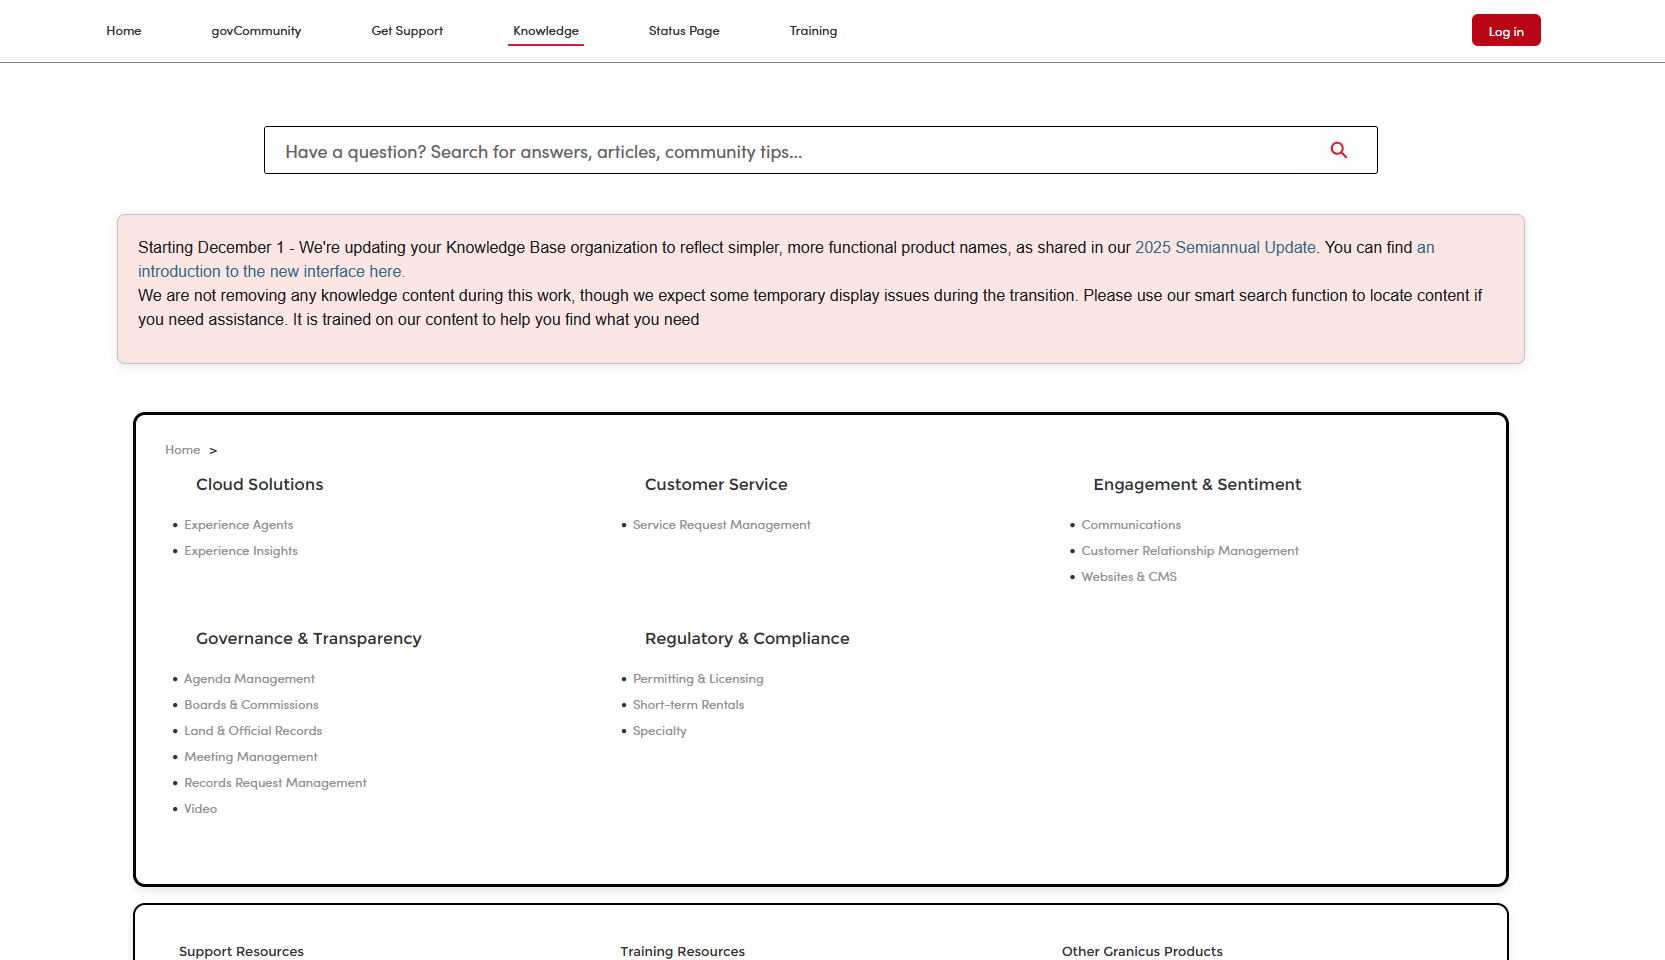Select Agenda Management under Governance
1665x960 pixels.
pyautogui.click(x=249, y=678)
